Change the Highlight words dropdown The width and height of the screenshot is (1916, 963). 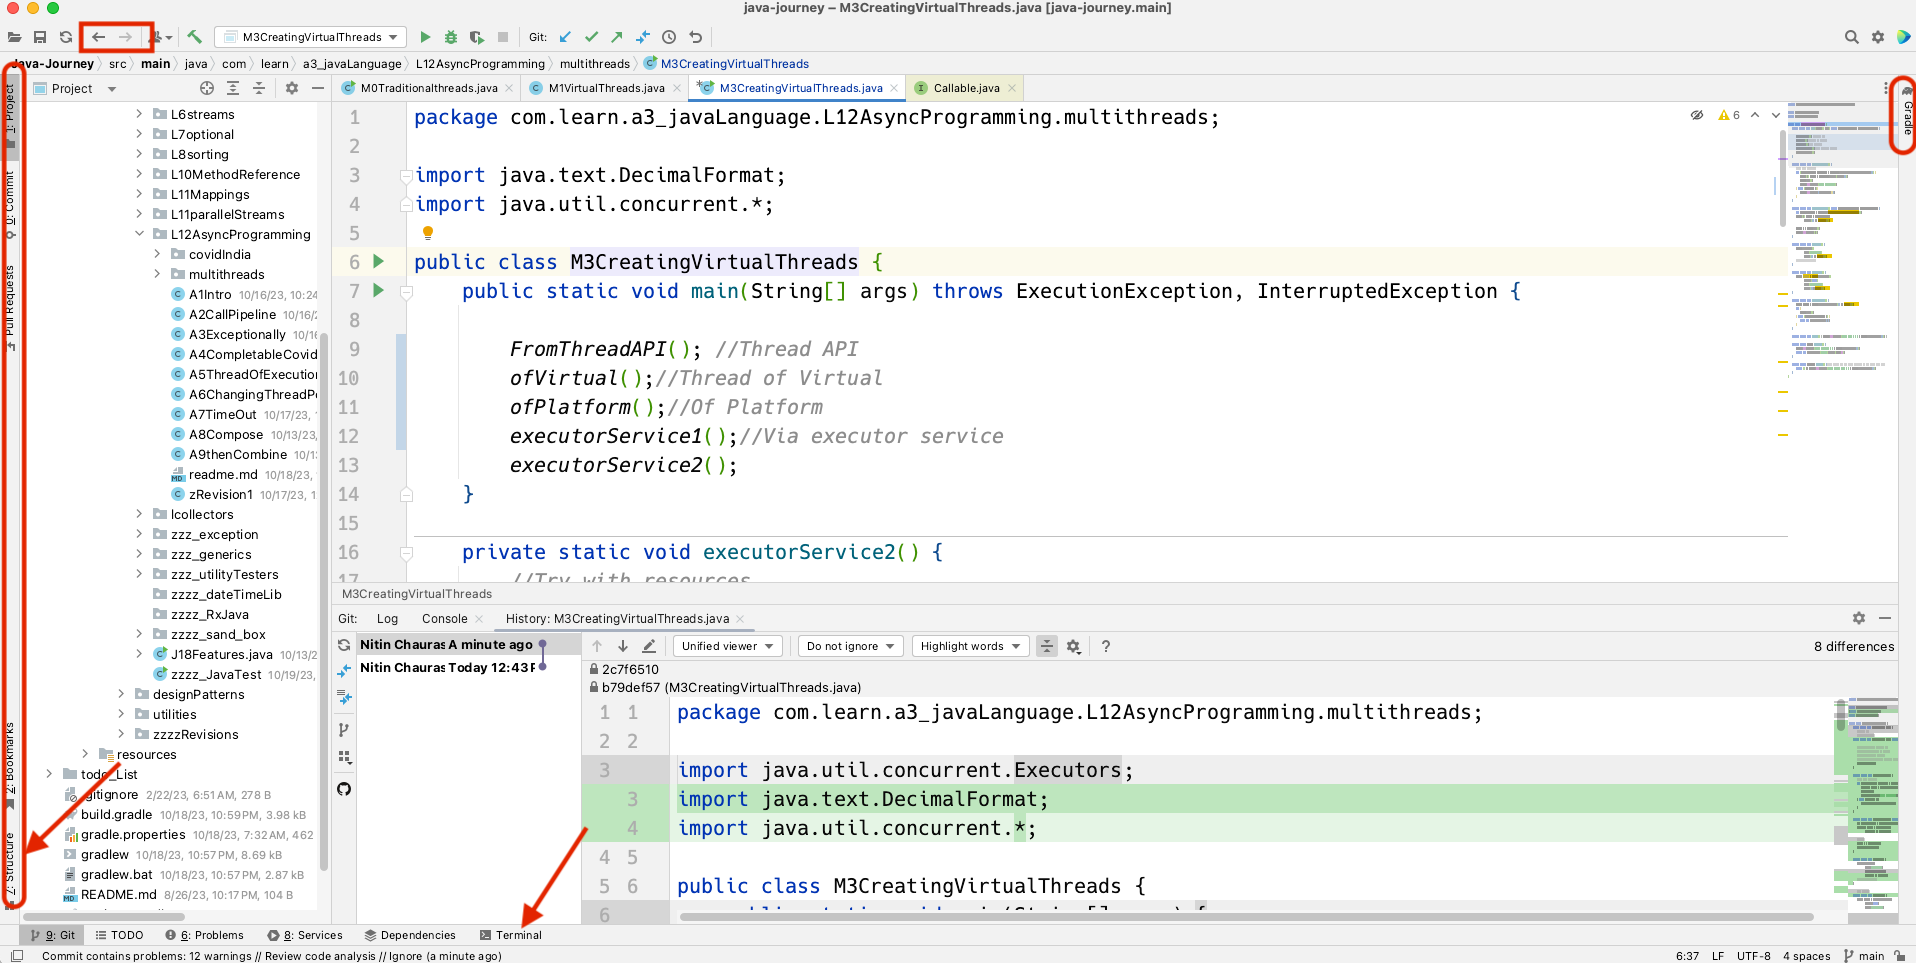[x=968, y=646]
